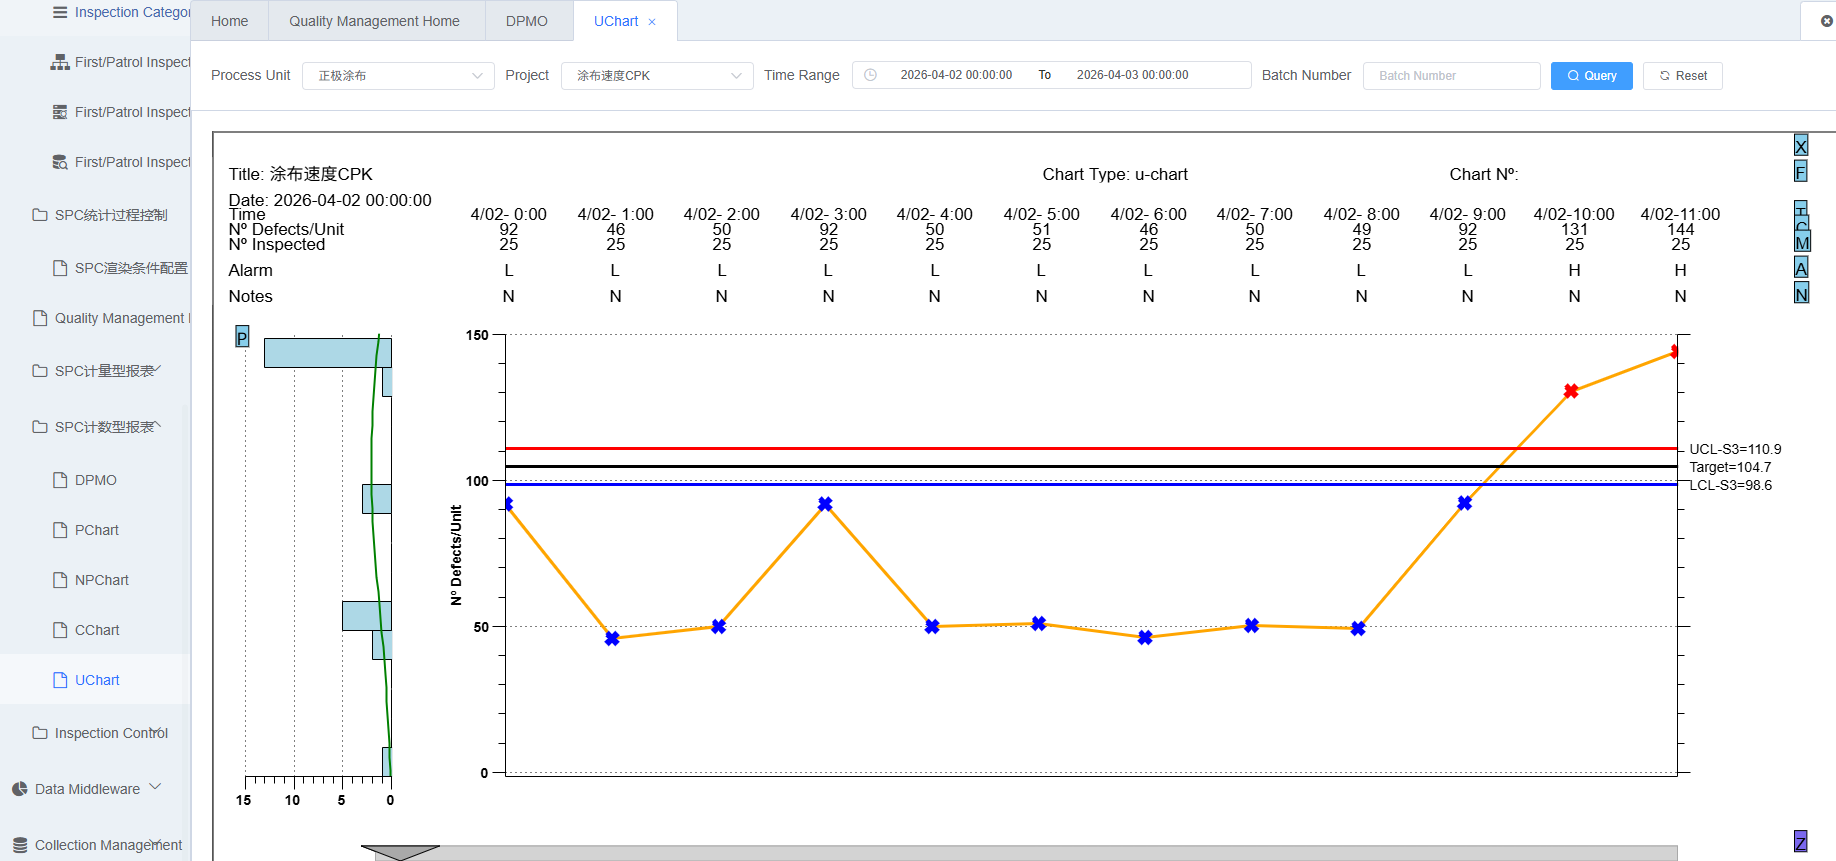1836x861 pixels.
Task: Click the UCL-S3=110.9 label
Action: click(1735, 449)
